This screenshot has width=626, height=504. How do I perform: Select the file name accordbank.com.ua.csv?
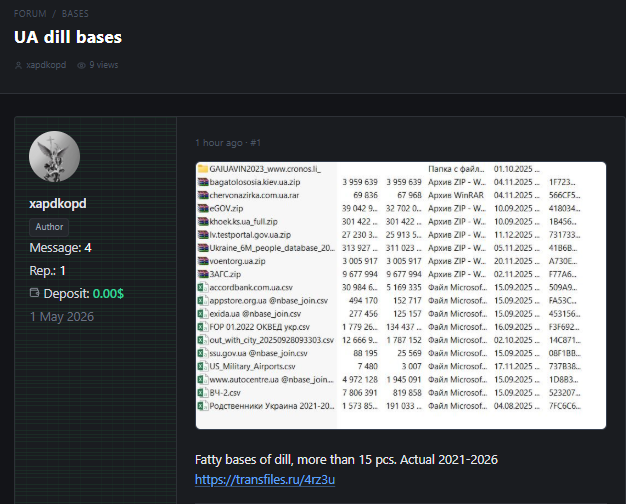pos(251,288)
